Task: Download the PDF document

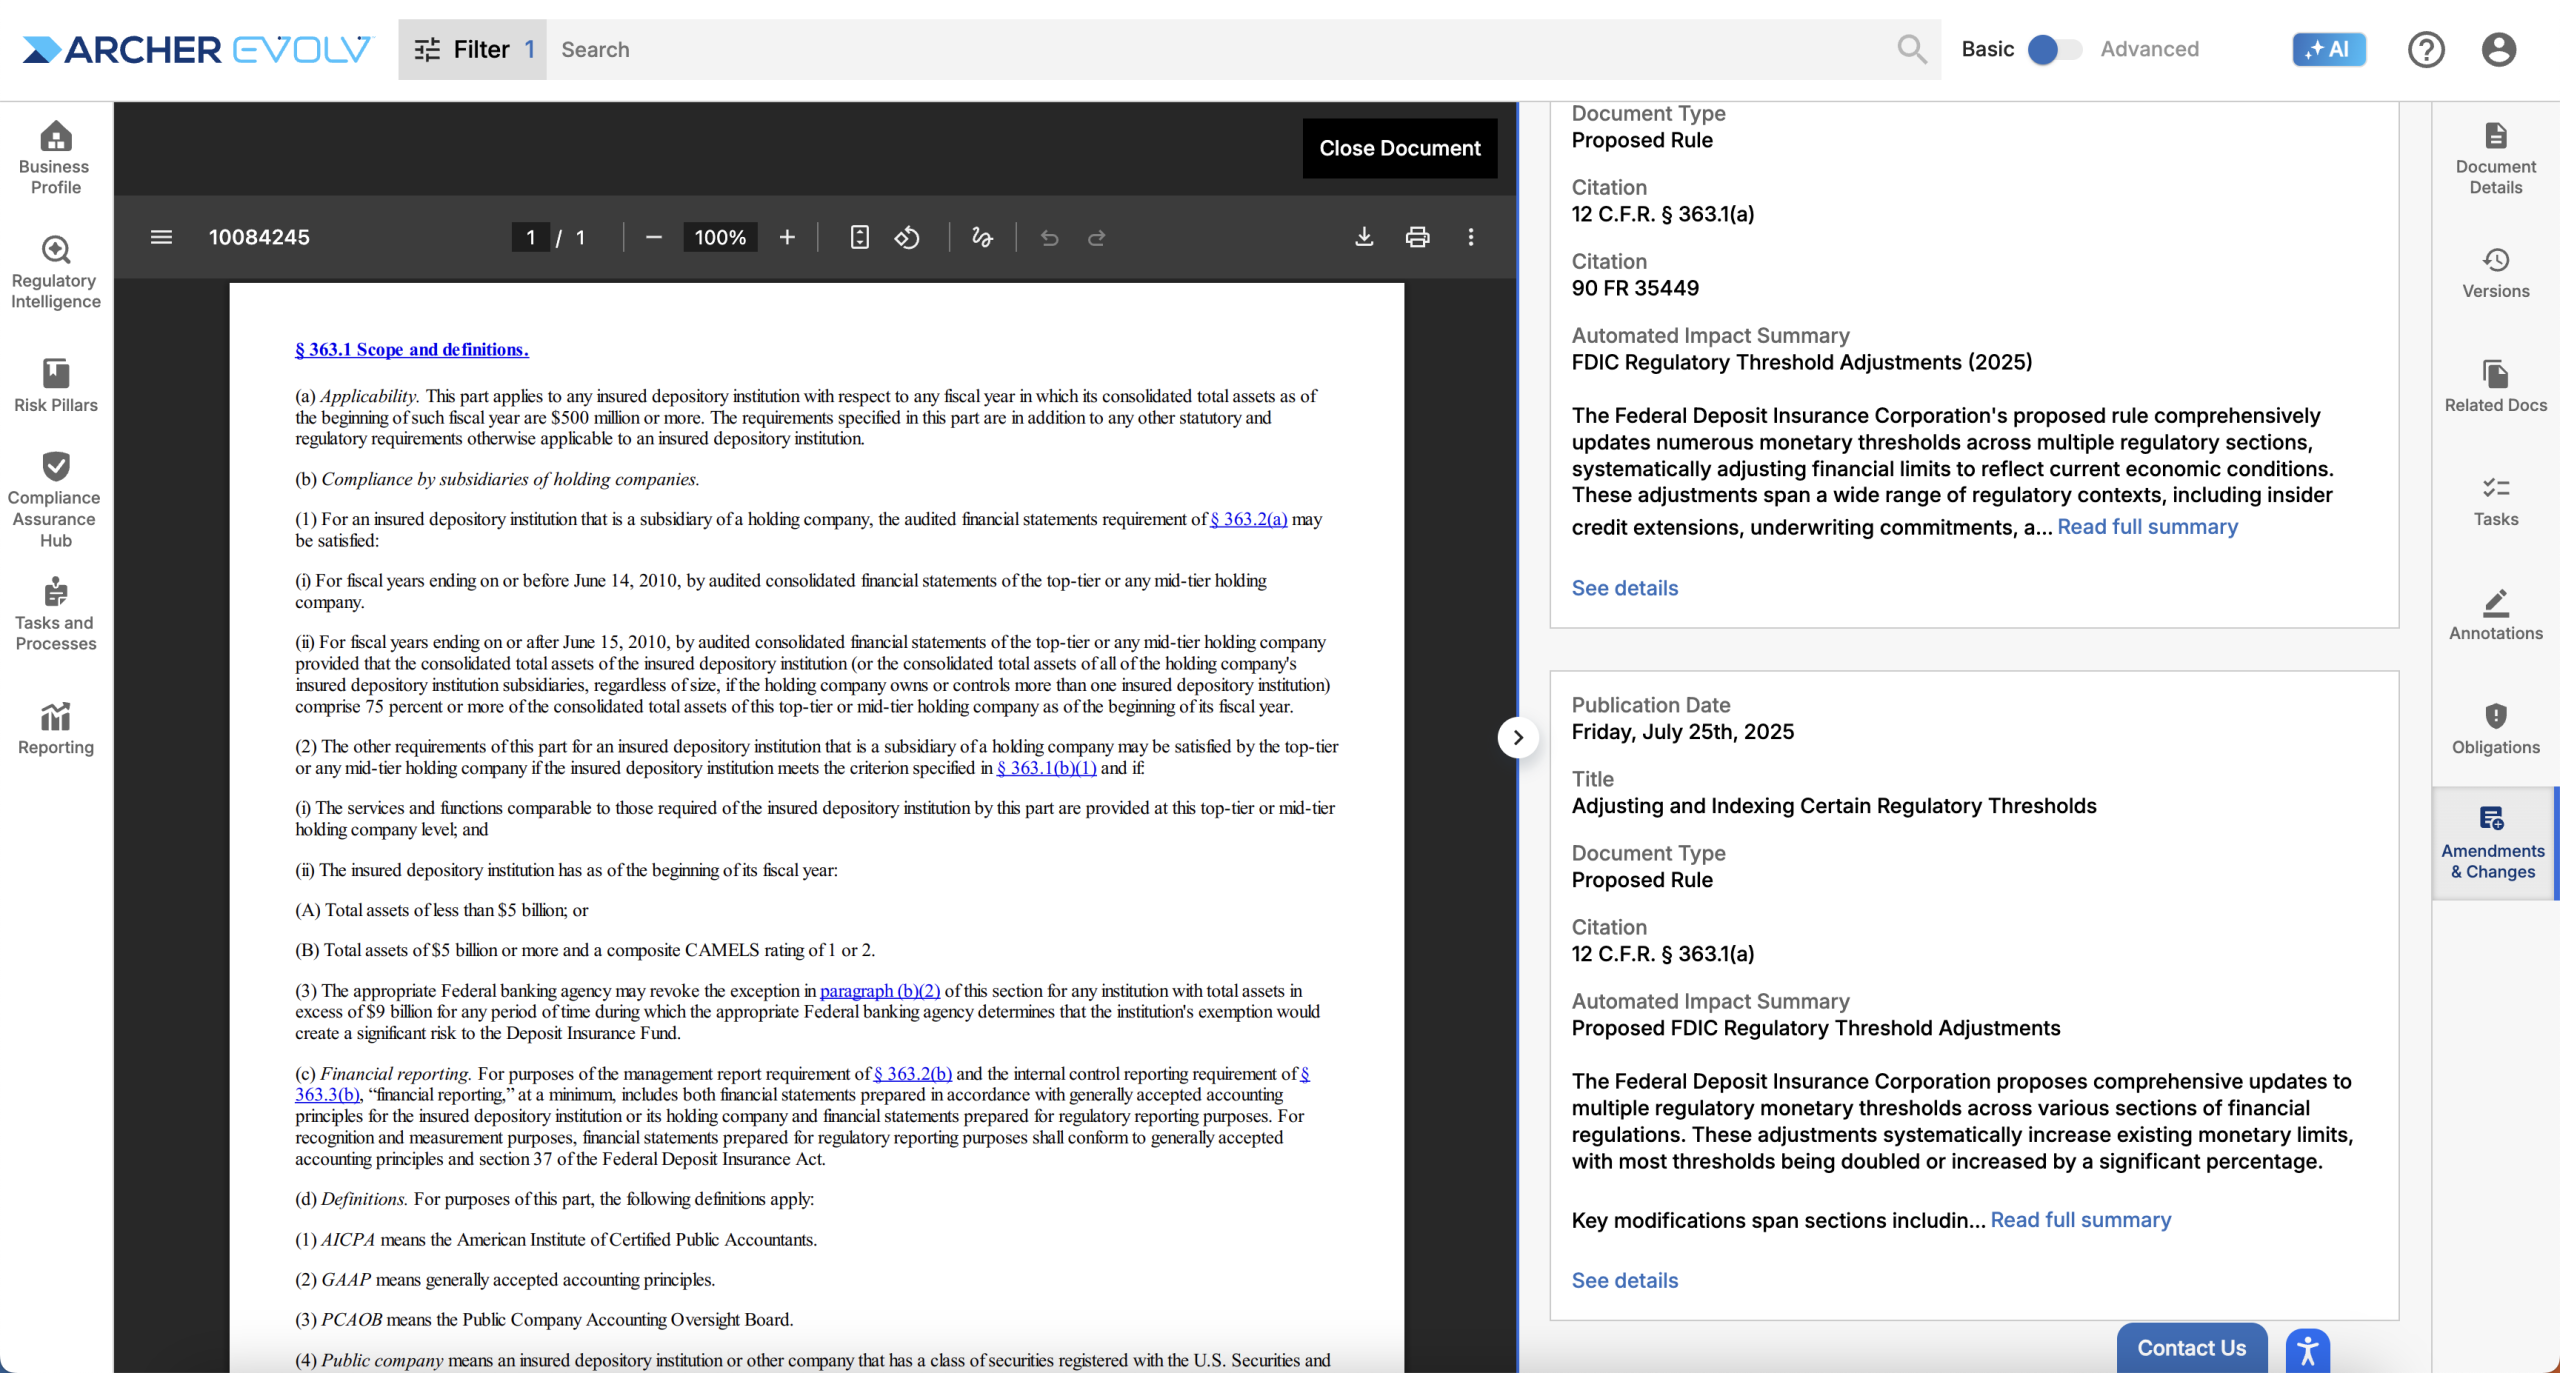Action: pyautogui.click(x=1364, y=237)
